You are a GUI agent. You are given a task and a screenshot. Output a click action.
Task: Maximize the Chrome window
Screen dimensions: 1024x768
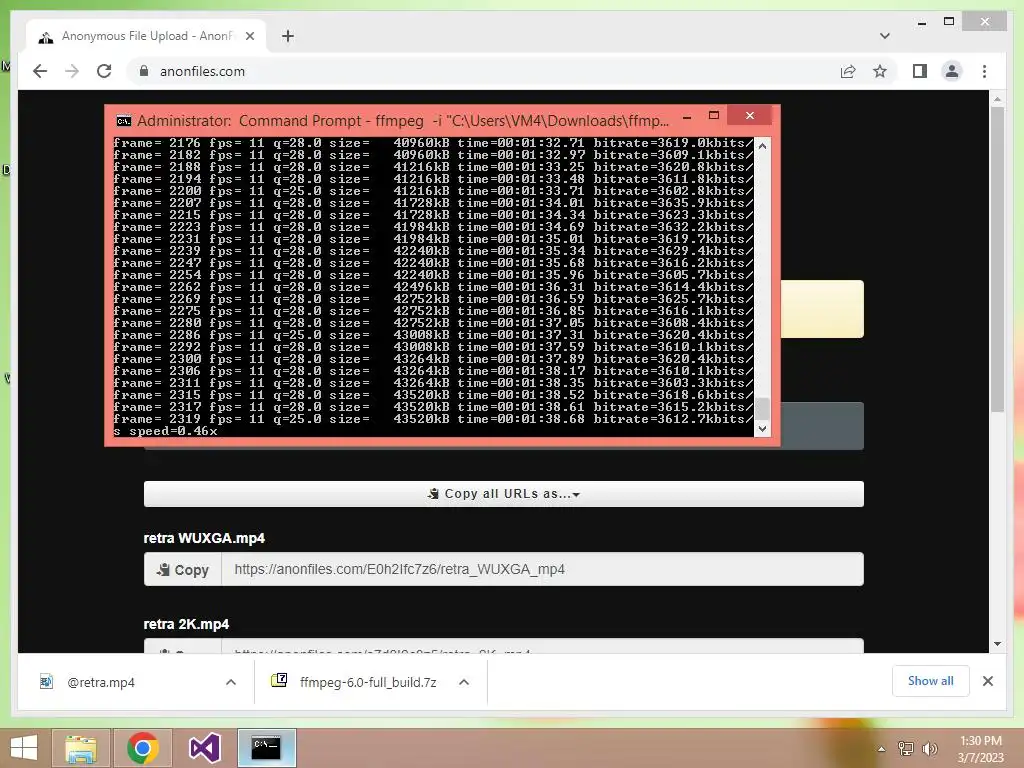coord(949,22)
